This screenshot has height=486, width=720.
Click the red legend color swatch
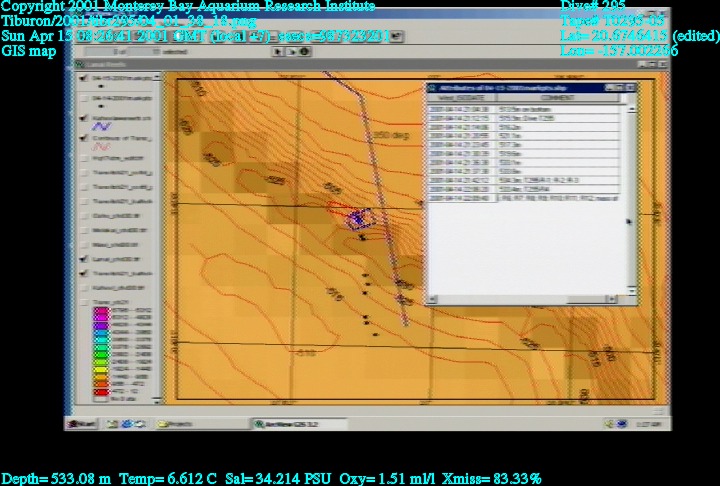tap(100, 391)
